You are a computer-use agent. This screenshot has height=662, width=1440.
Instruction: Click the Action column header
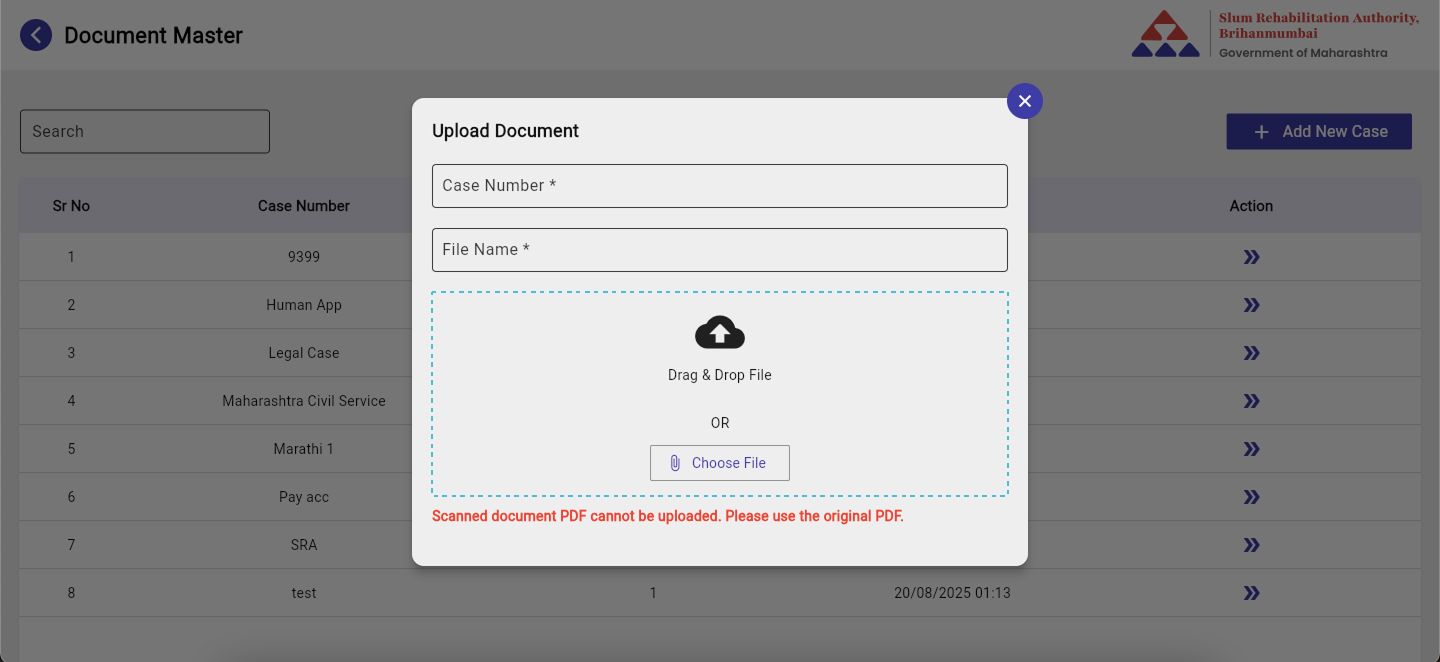click(1251, 206)
